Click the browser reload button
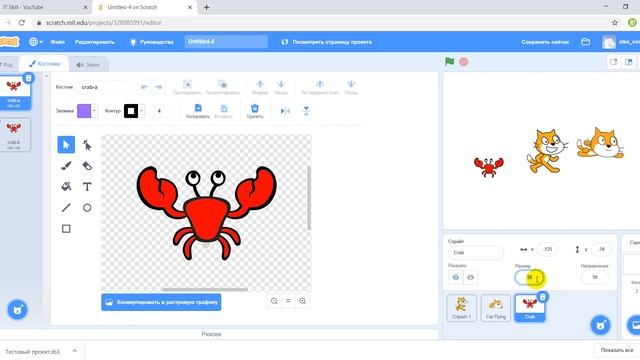640x360 pixels. point(22,23)
